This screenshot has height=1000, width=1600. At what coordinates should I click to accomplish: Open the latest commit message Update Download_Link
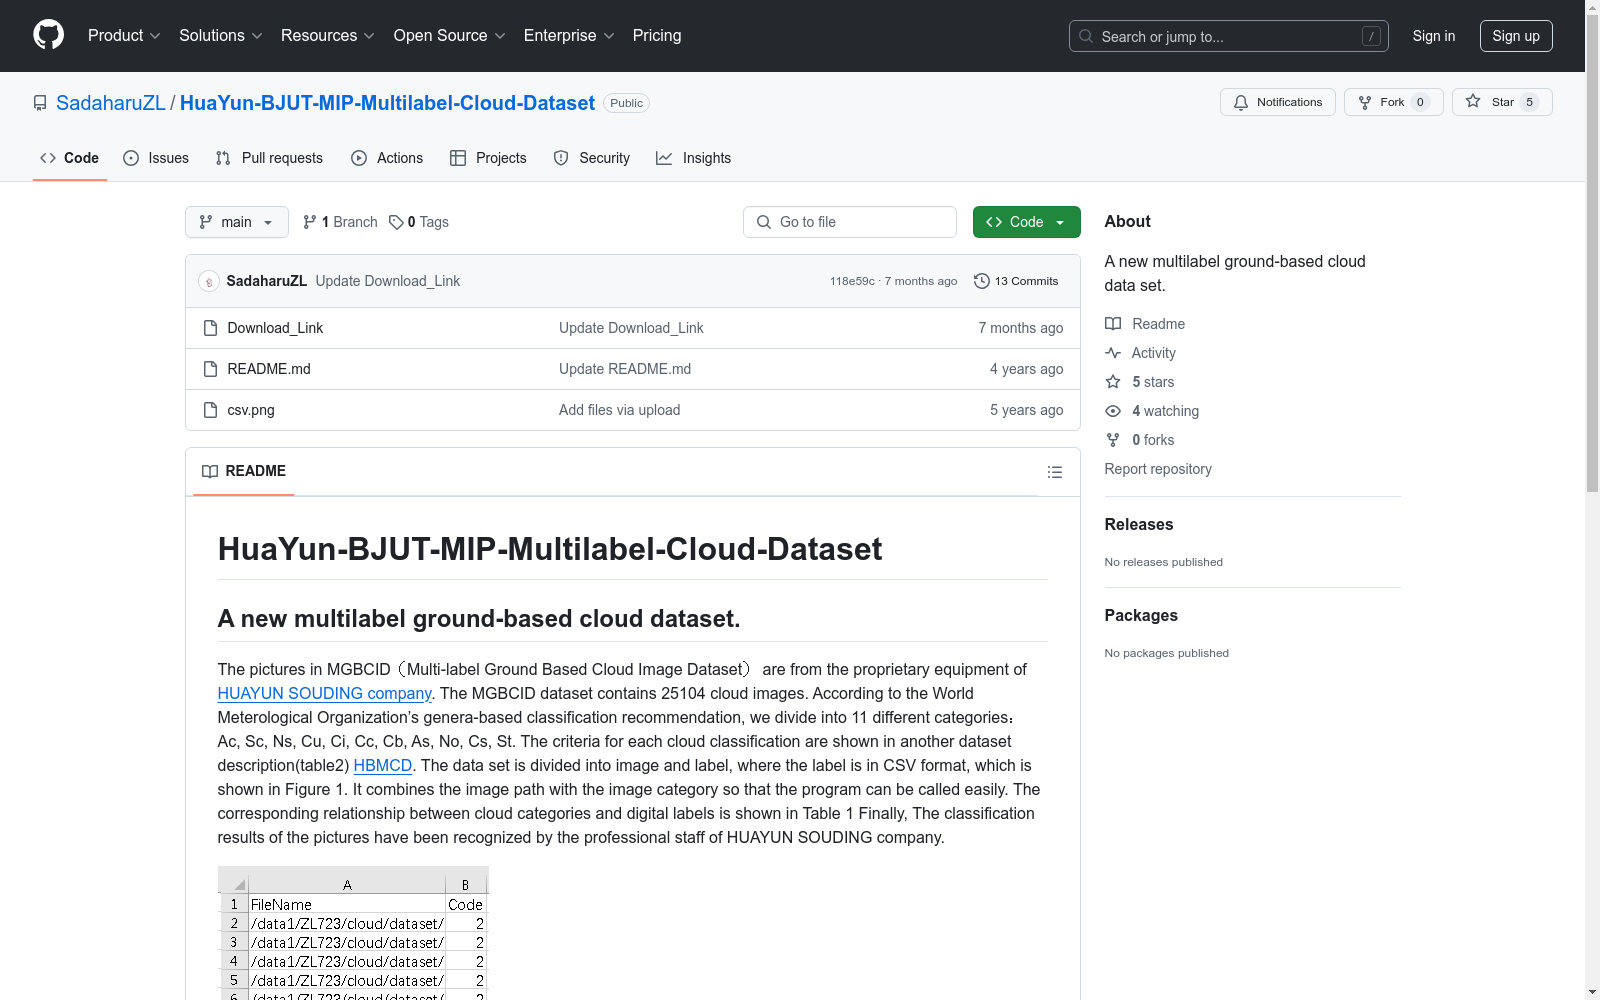click(388, 281)
